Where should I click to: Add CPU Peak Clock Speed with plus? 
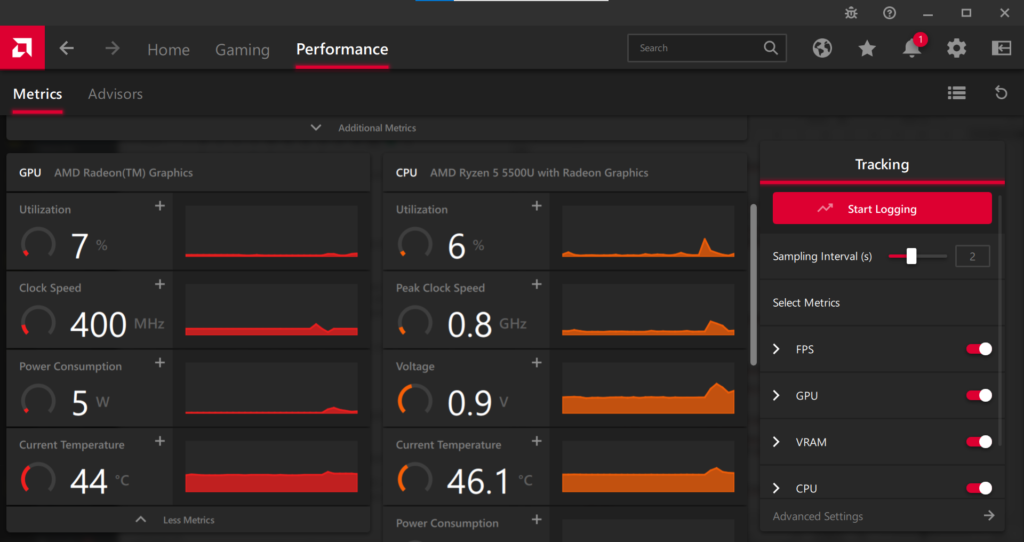tap(536, 285)
